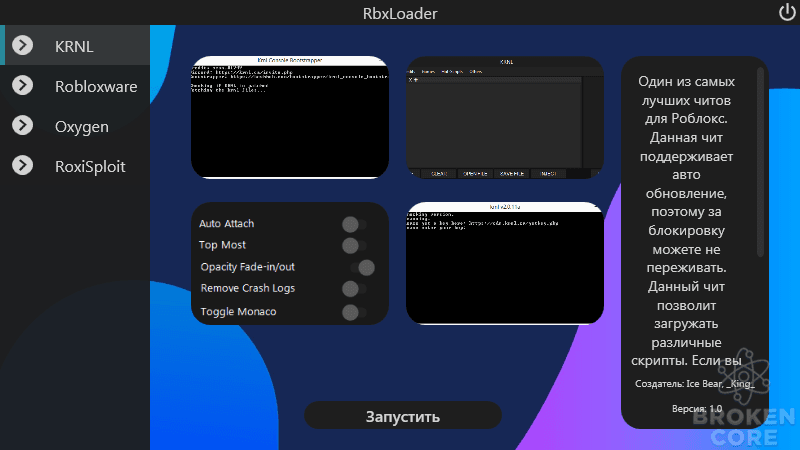Toggle the Remove Crash Logs switch

pyautogui.click(x=355, y=289)
